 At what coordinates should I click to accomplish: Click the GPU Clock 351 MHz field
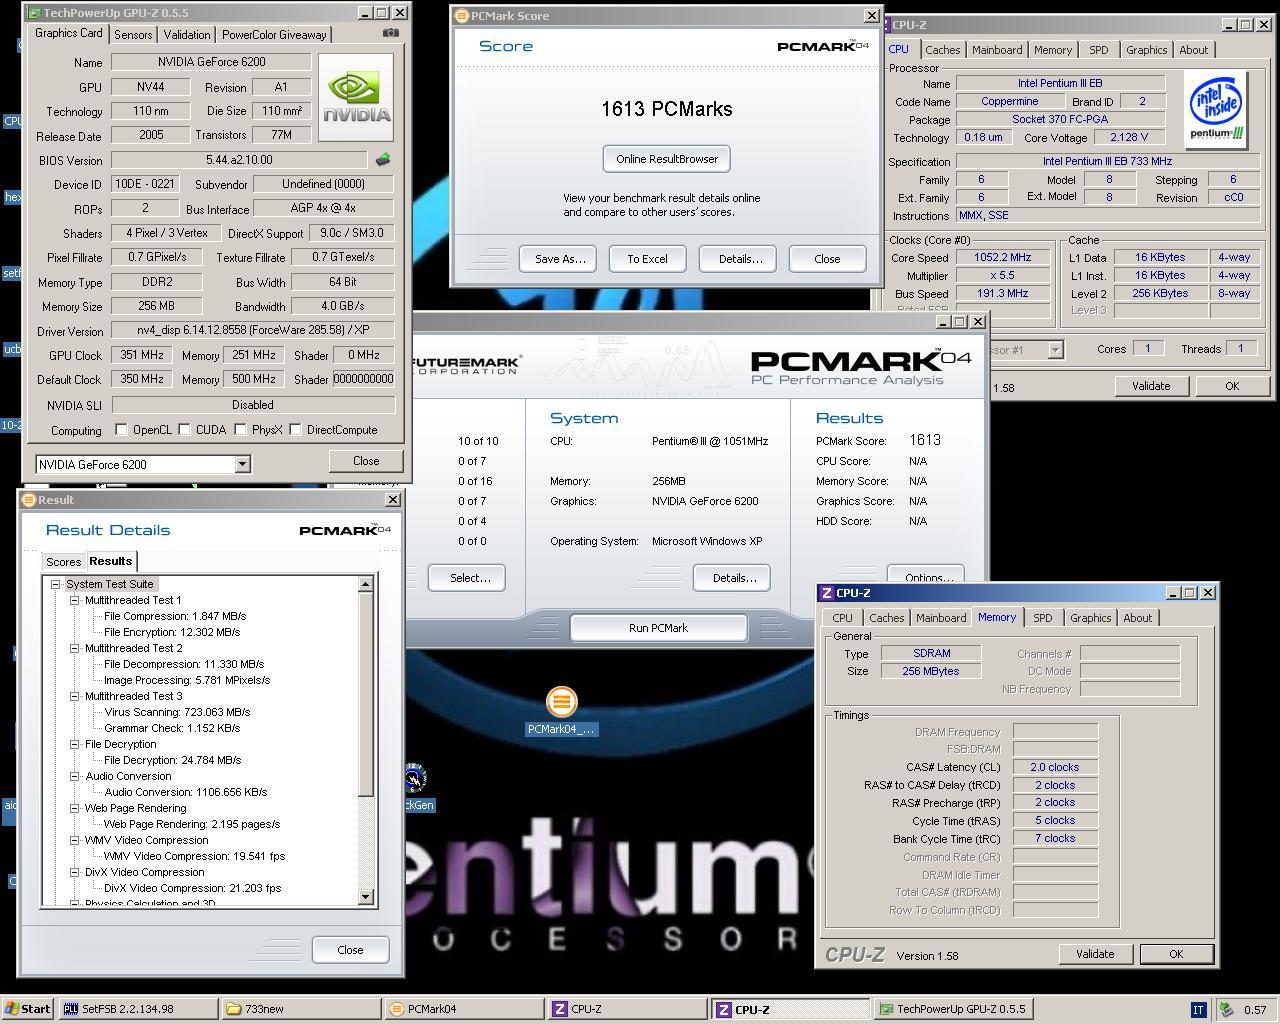coord(142,355)
